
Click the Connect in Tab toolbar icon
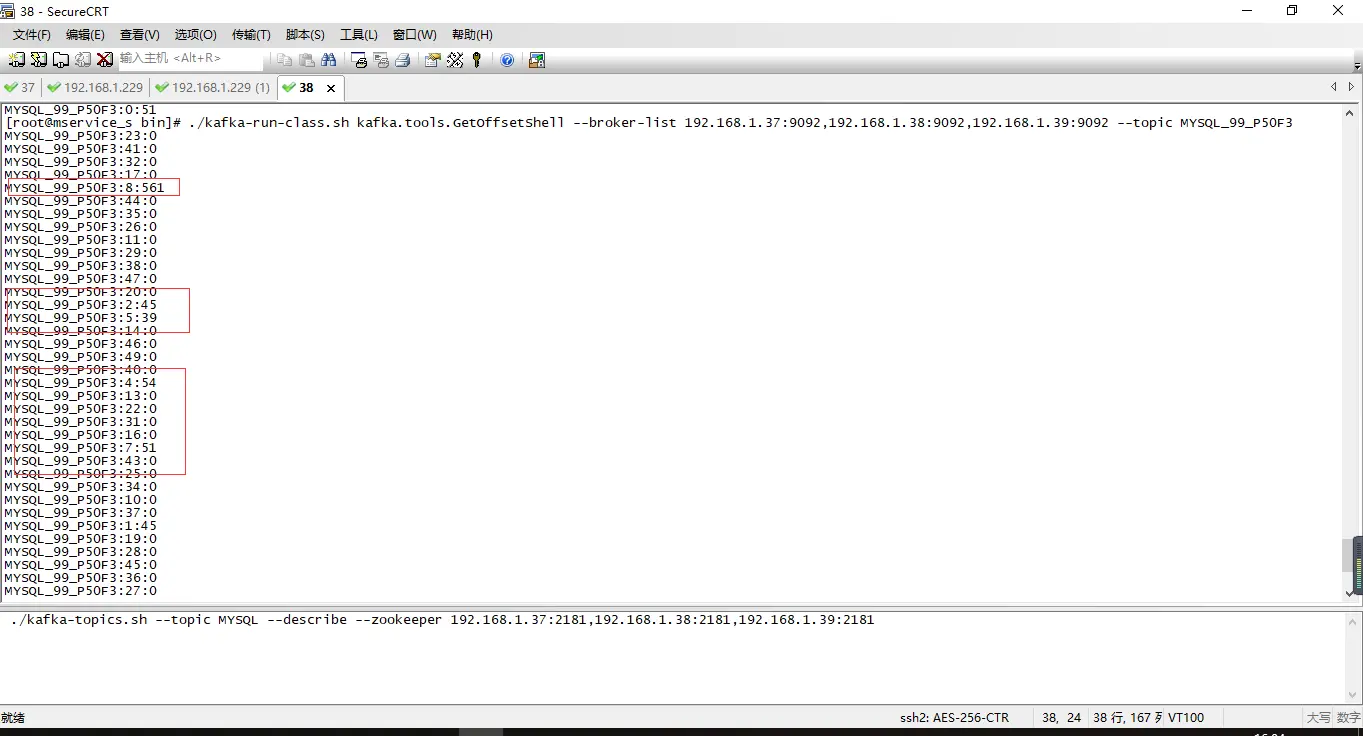61,60
